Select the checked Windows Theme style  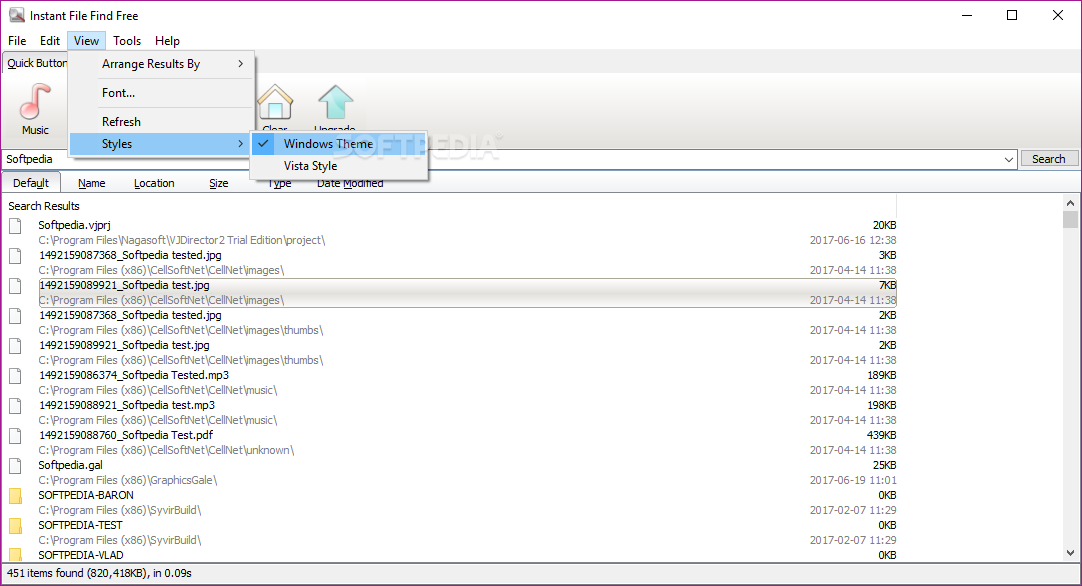[x=338, y=144]
